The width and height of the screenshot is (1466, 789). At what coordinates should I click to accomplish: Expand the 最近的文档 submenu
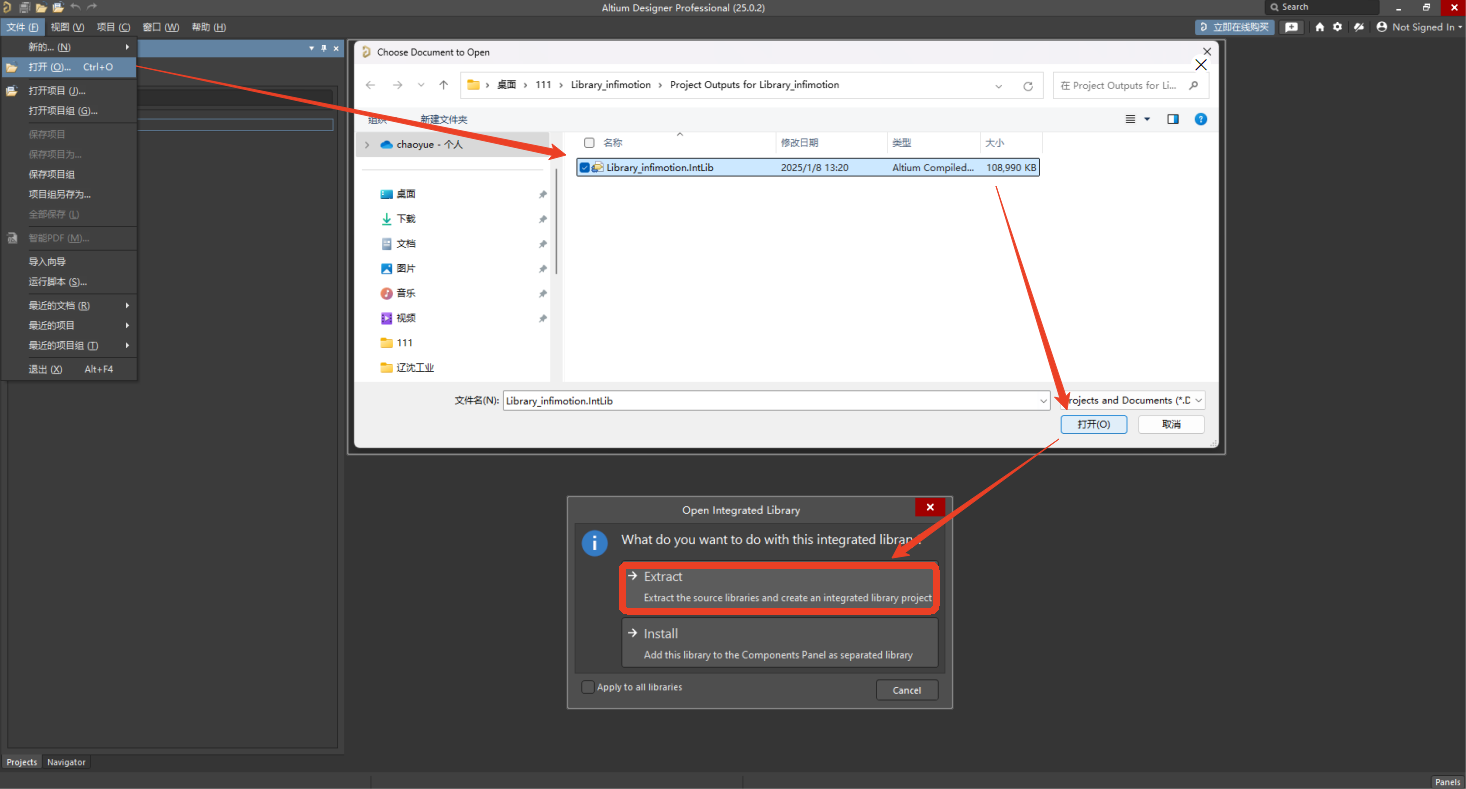127,305
